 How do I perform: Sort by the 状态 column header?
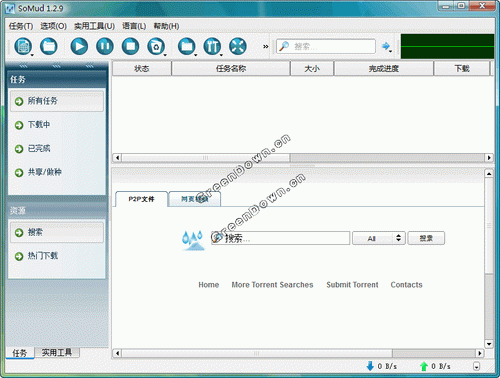coord(142,69)
